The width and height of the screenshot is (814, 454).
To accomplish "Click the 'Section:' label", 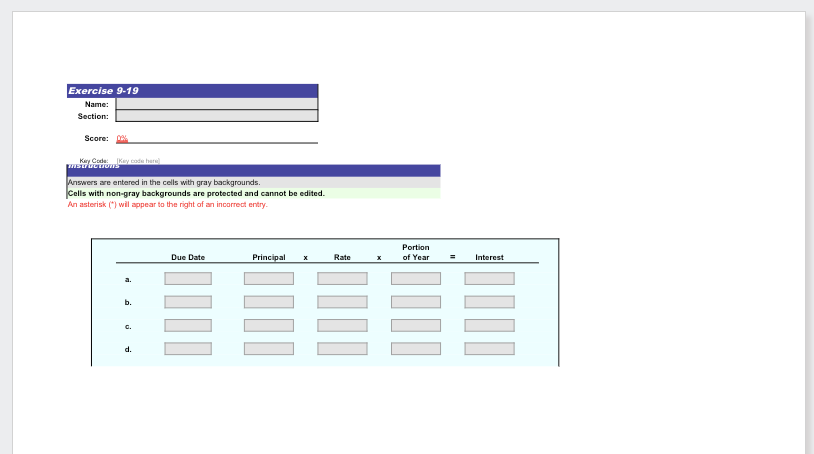I will (93, 116).
